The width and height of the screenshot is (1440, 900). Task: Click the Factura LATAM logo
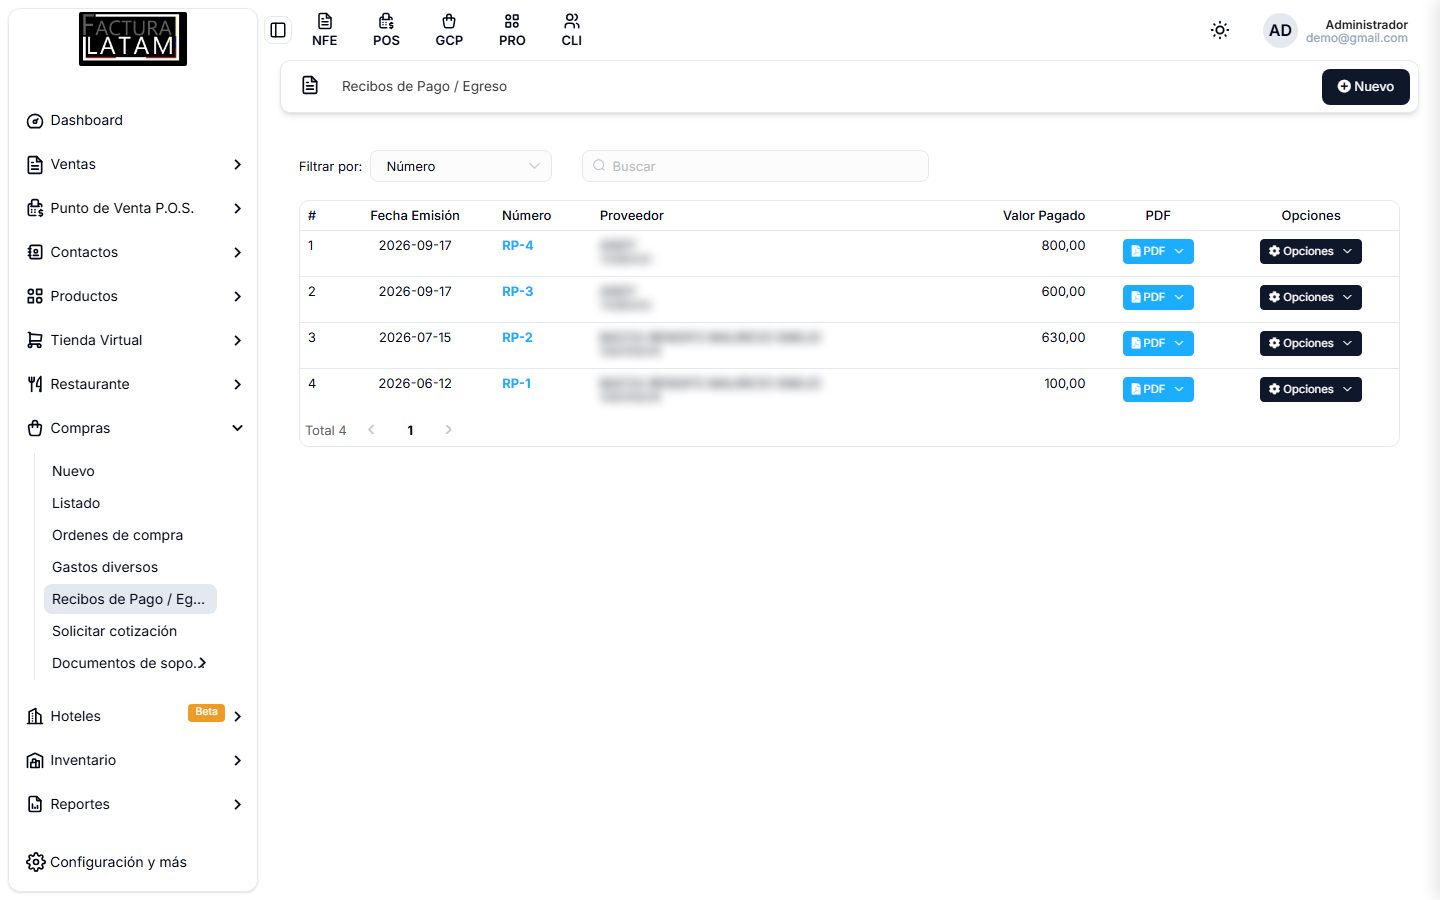pyautogui.click(x=133, y=39)
